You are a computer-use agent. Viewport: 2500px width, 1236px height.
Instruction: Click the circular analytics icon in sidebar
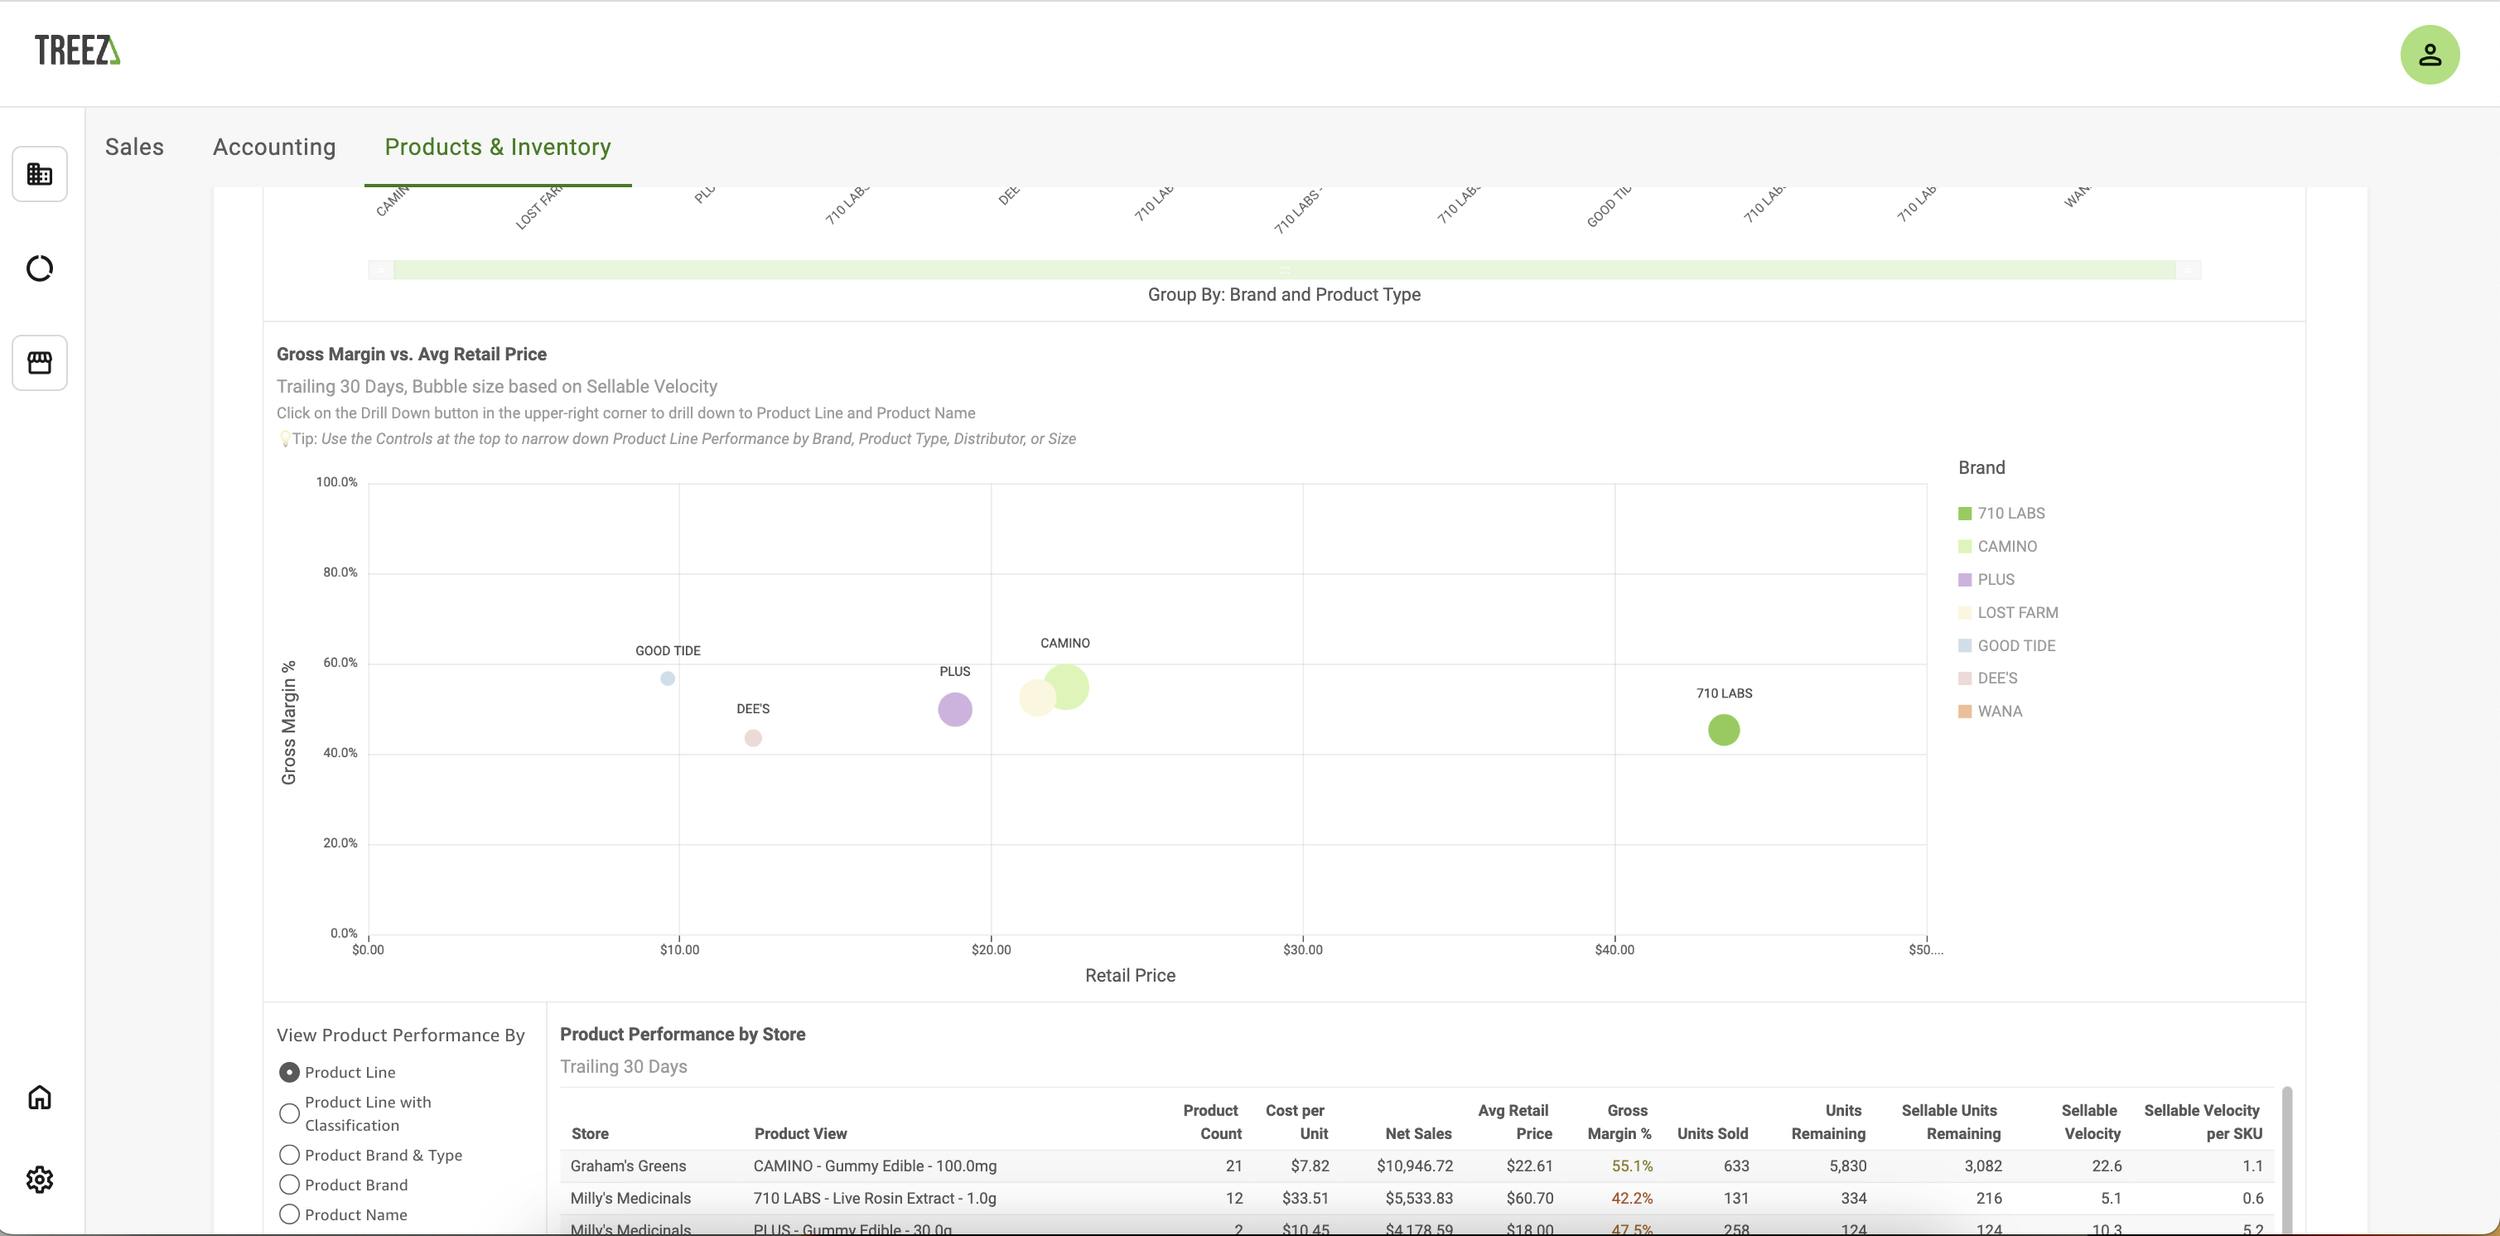click(40, 268)
